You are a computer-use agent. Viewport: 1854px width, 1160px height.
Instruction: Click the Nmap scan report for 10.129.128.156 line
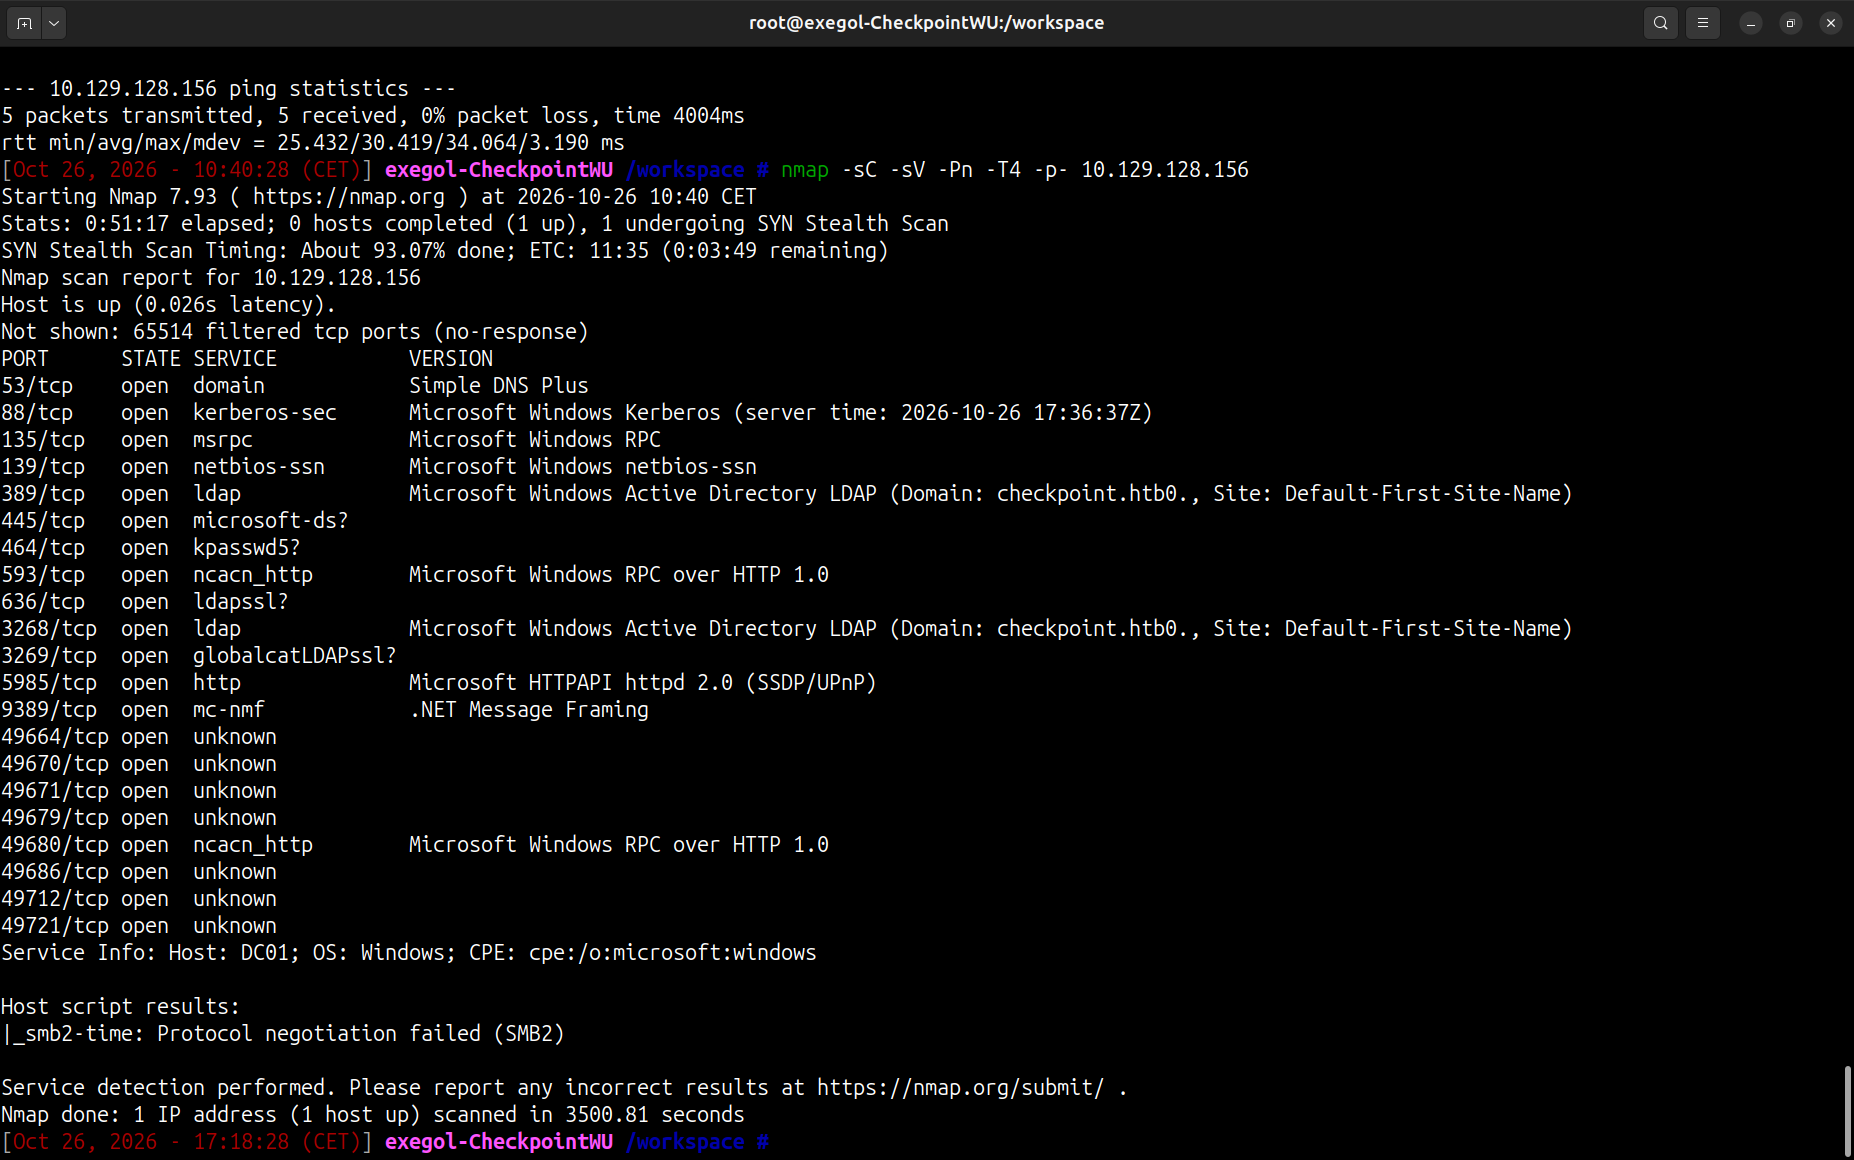(x=211, y=278)
